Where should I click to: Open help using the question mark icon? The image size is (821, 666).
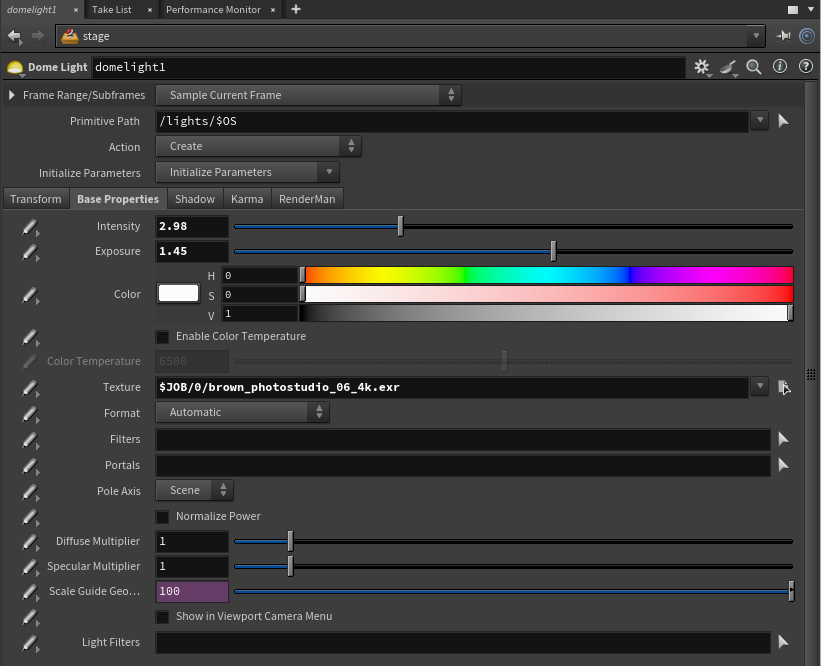point(804,67)
